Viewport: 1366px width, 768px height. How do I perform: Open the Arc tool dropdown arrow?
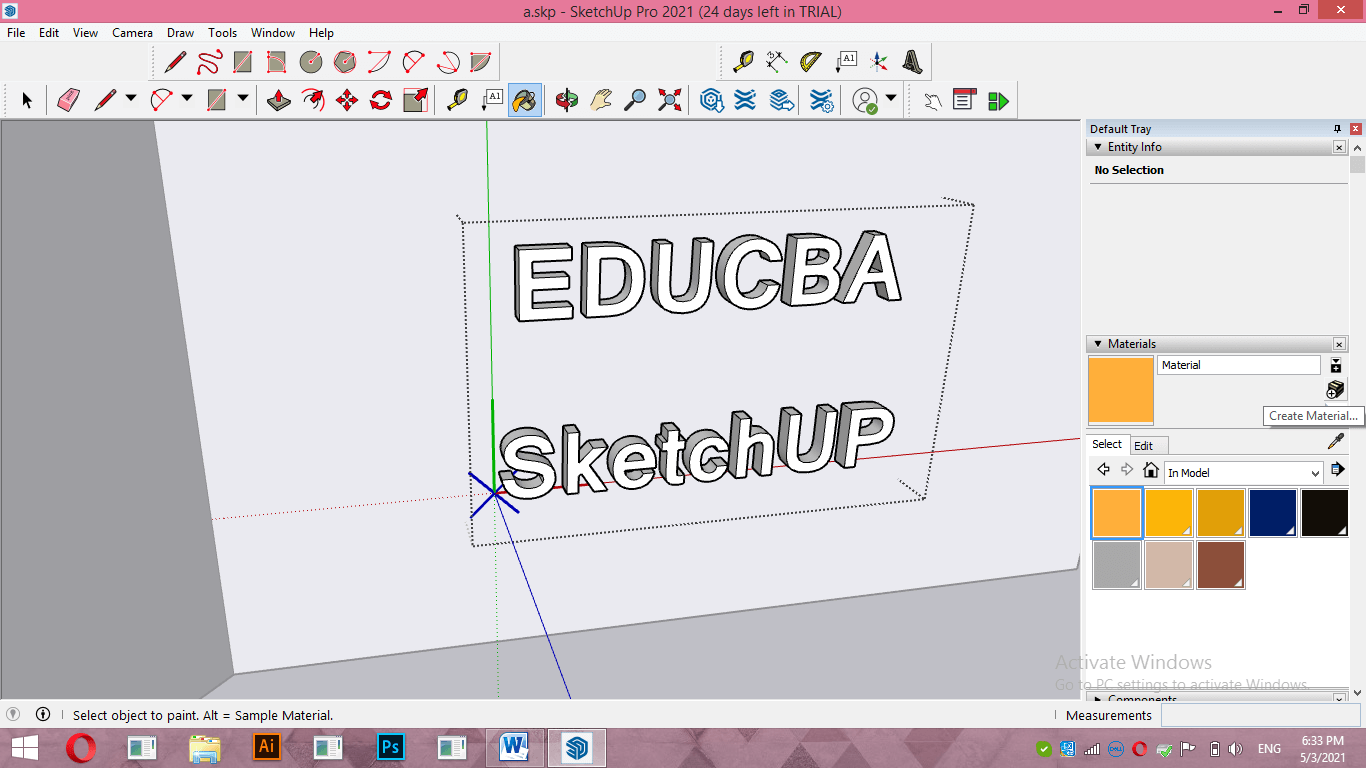tap(187, 99)
